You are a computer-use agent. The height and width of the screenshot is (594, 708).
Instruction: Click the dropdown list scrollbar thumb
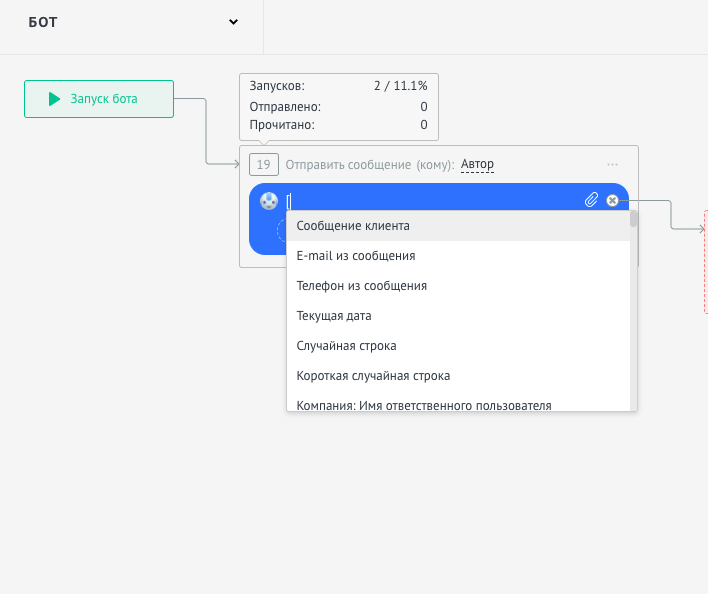point(633,219)
